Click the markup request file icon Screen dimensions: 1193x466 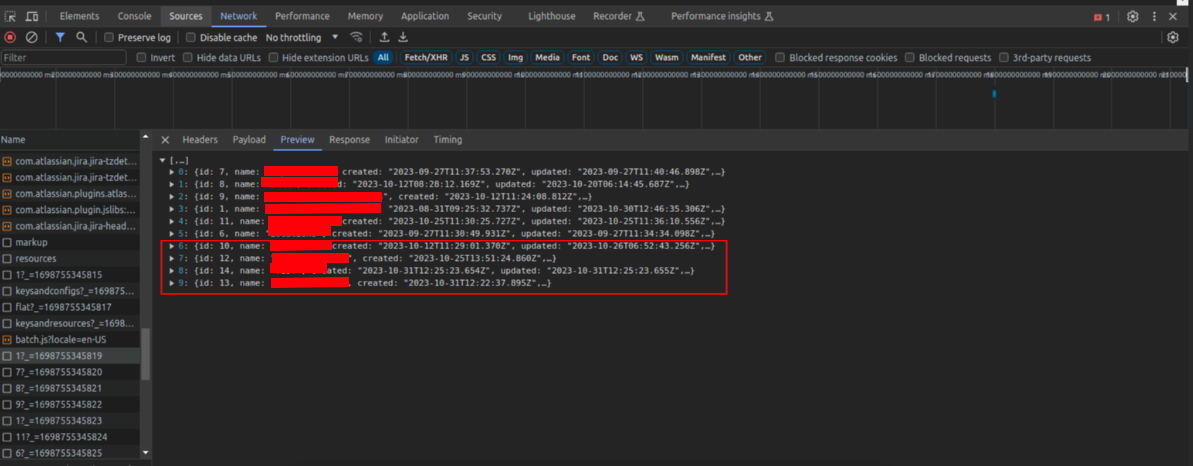pyautogui.click(x=7, y=242)
